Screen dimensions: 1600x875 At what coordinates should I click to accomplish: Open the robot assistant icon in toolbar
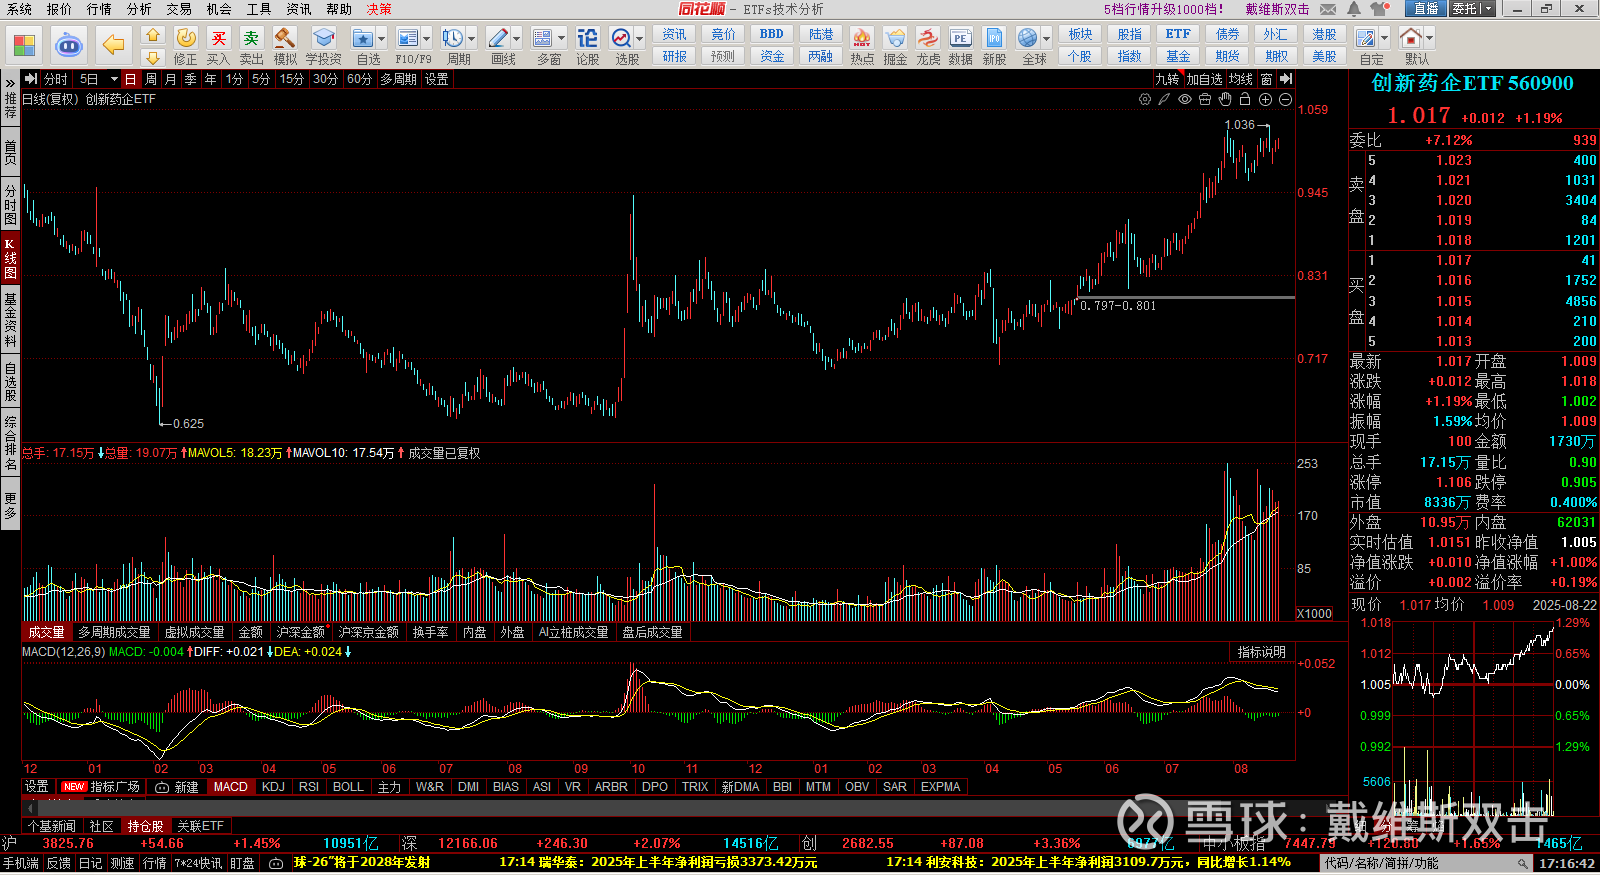coord(69,45)
